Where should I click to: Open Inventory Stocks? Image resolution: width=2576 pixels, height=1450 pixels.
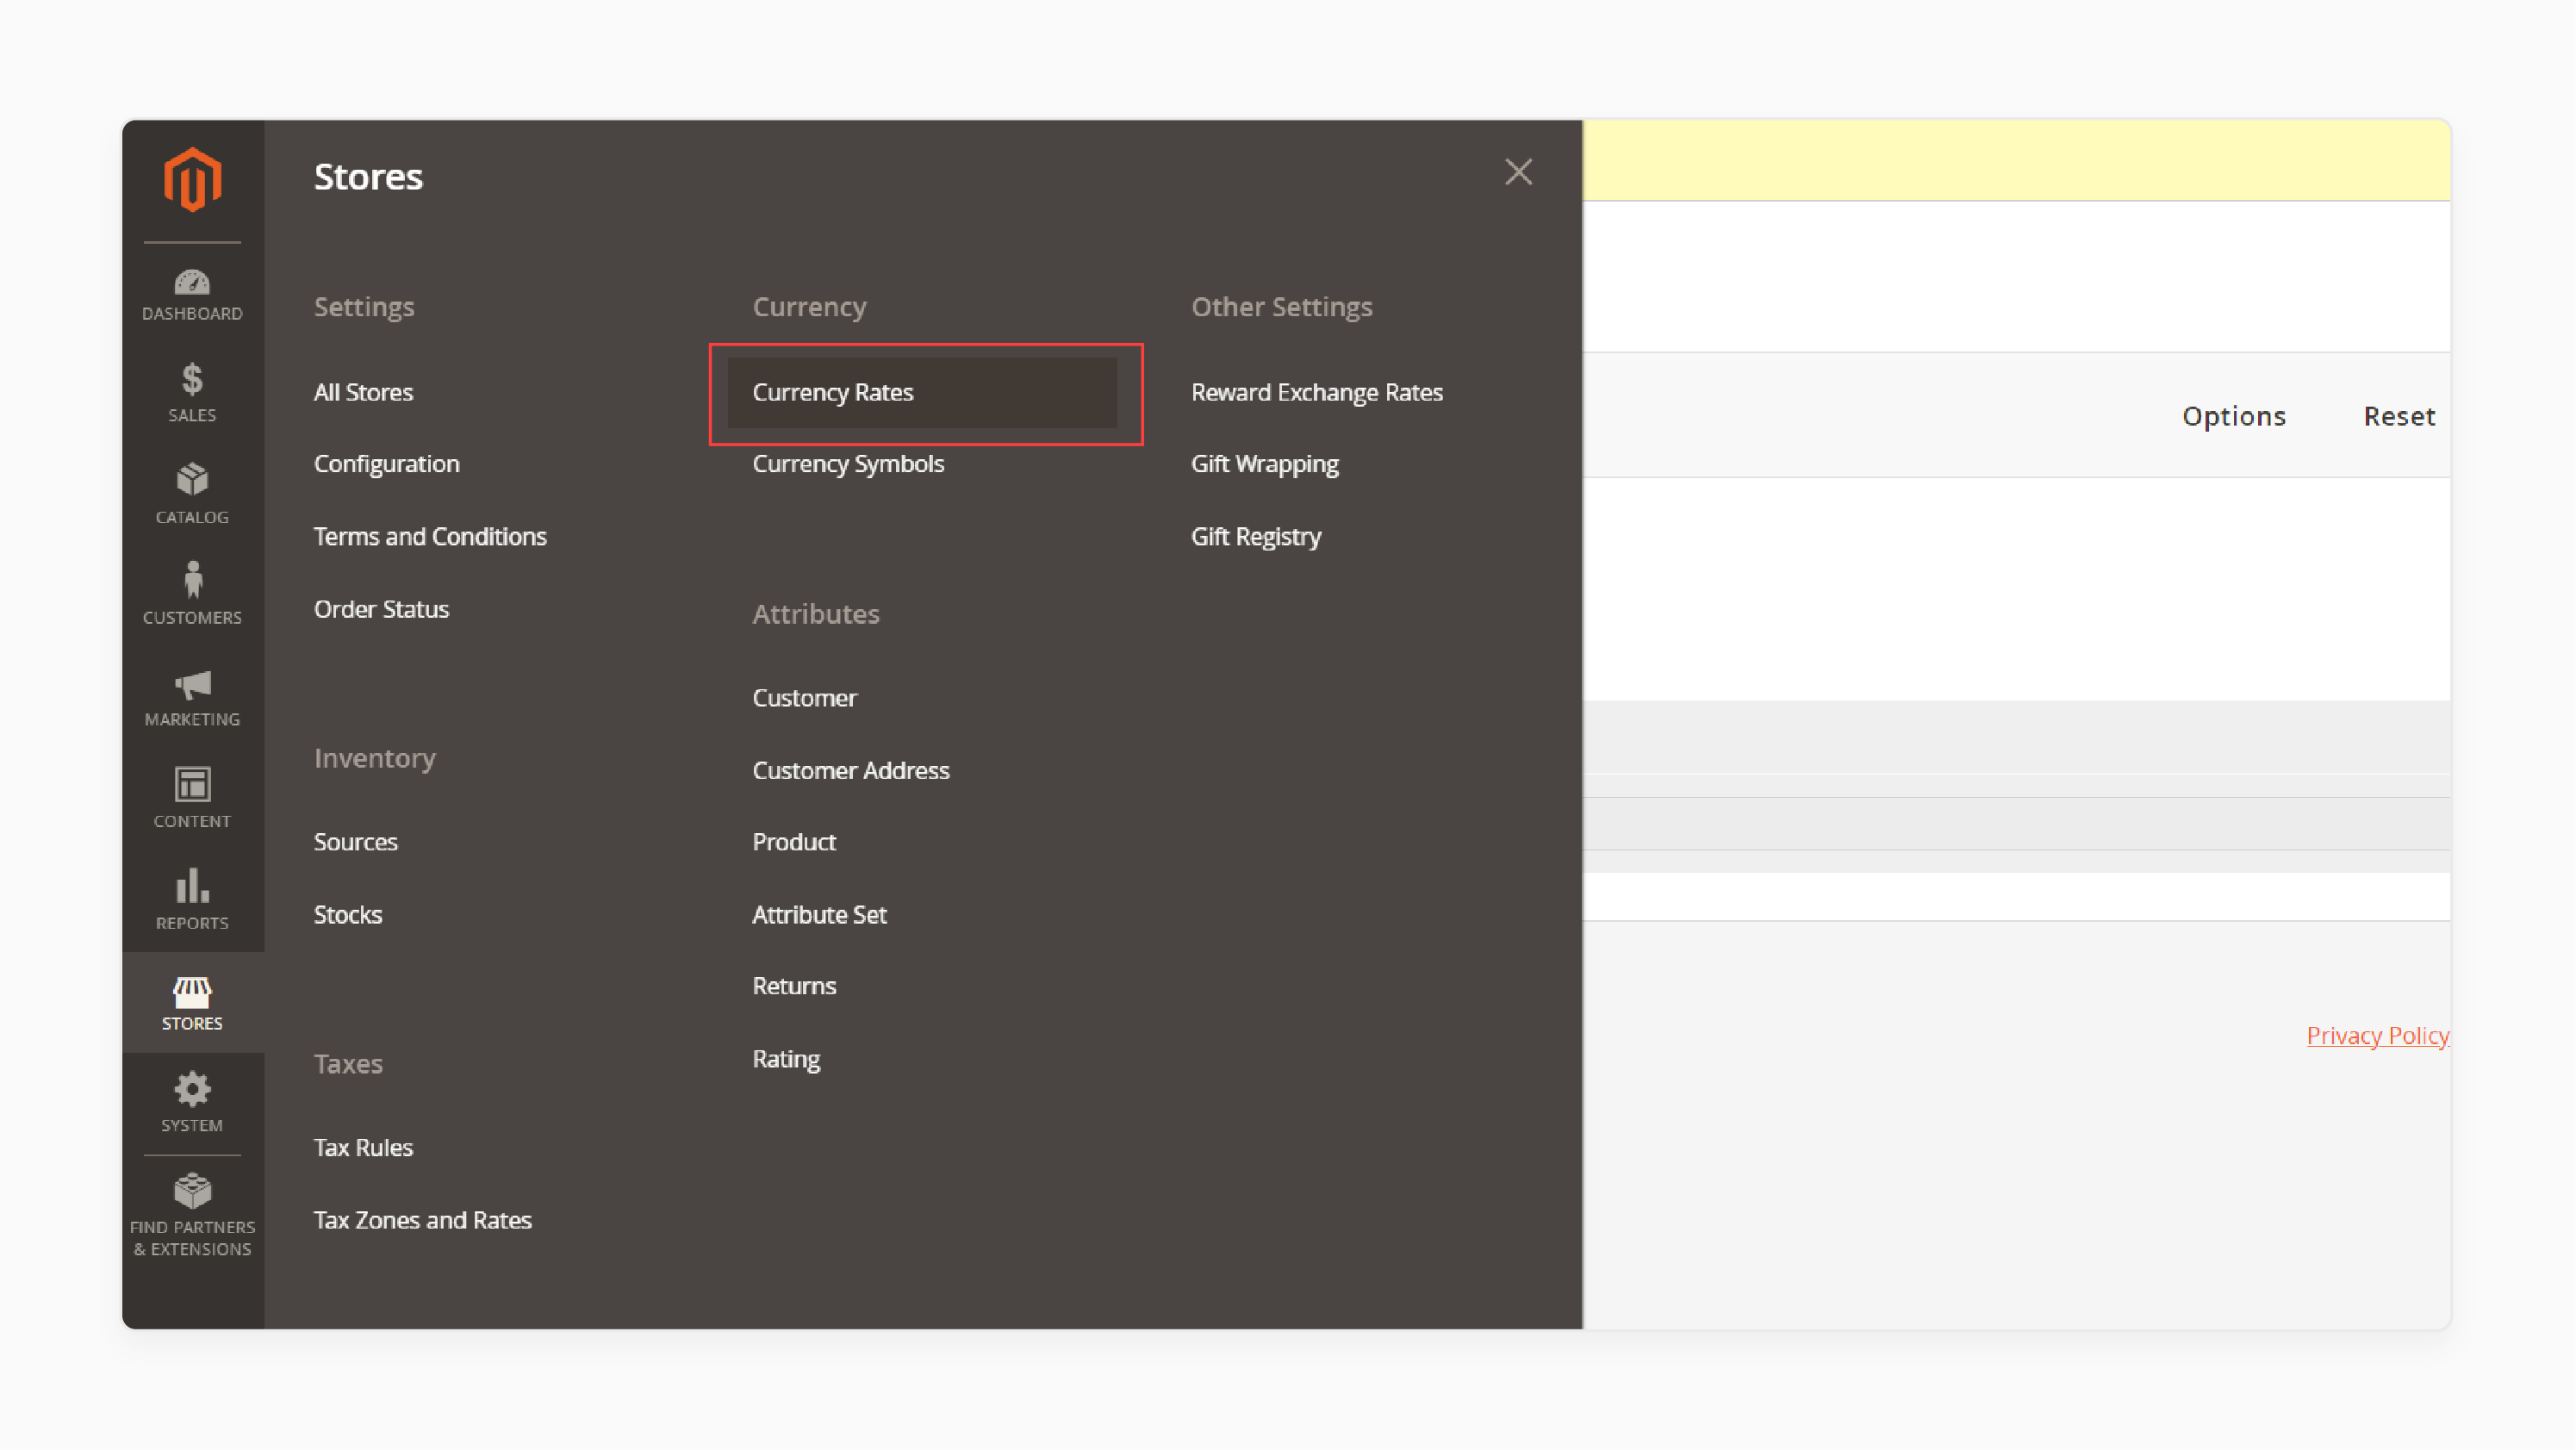pos(347,915)
